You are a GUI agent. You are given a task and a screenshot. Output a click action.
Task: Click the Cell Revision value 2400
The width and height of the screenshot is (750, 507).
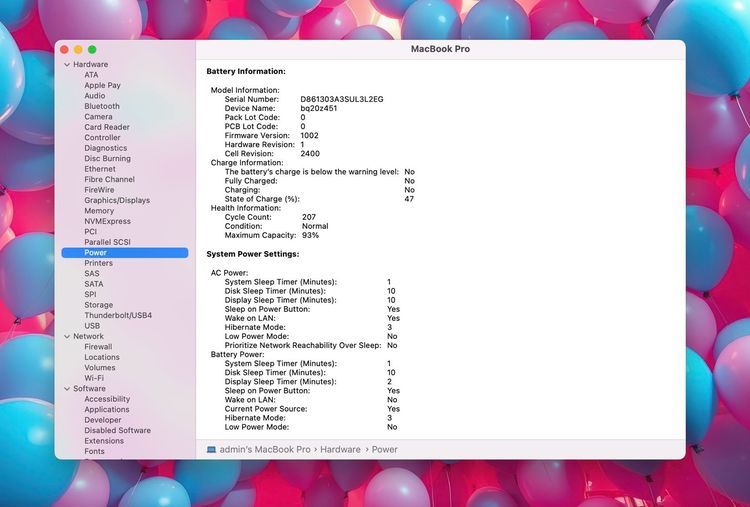coord(310,154)
